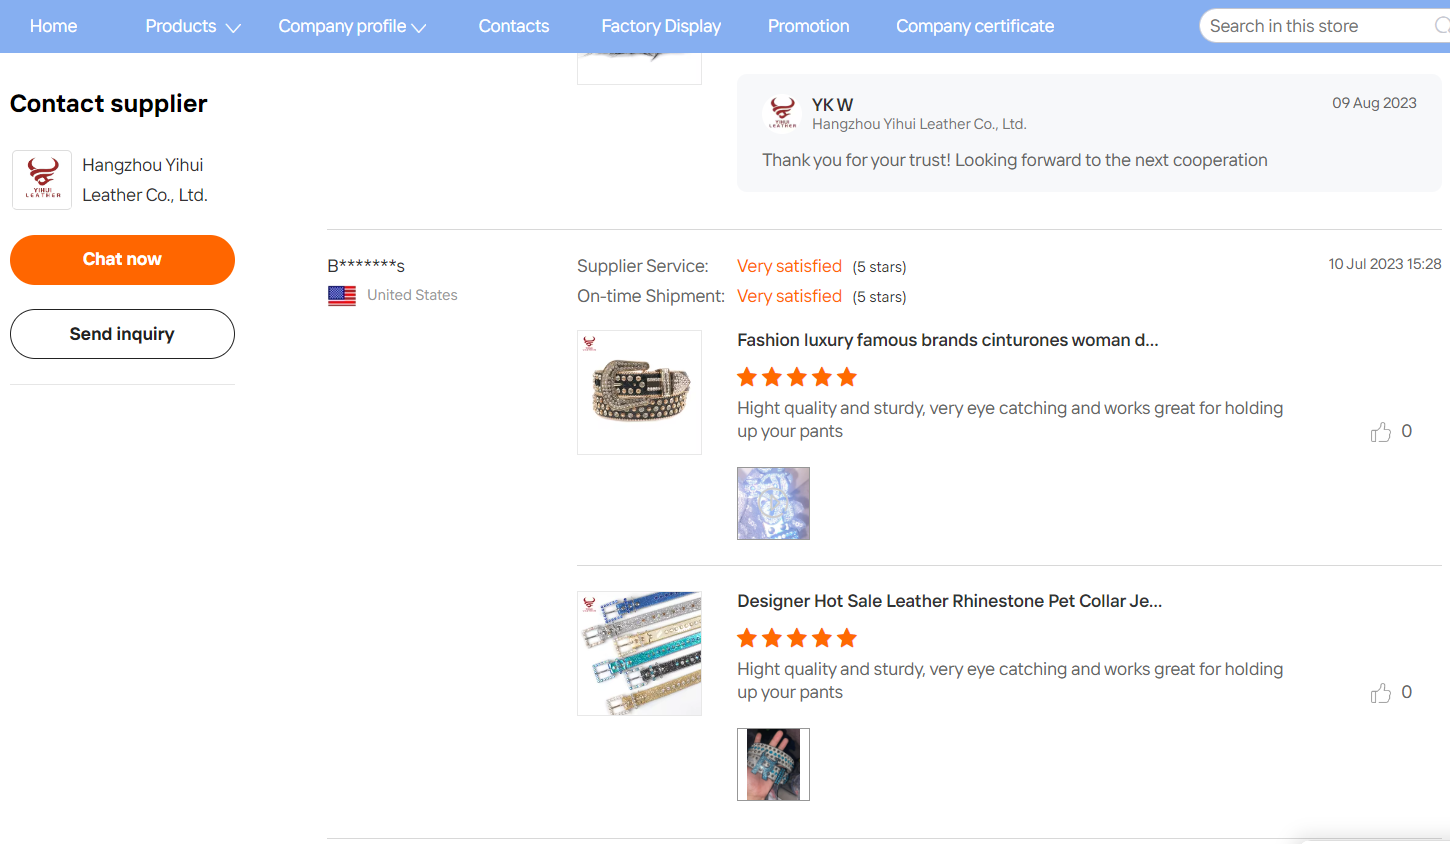The image size is (1450, 844).
Task: View the reviewer photo of belt held in hand
Action: coord(773,764)
